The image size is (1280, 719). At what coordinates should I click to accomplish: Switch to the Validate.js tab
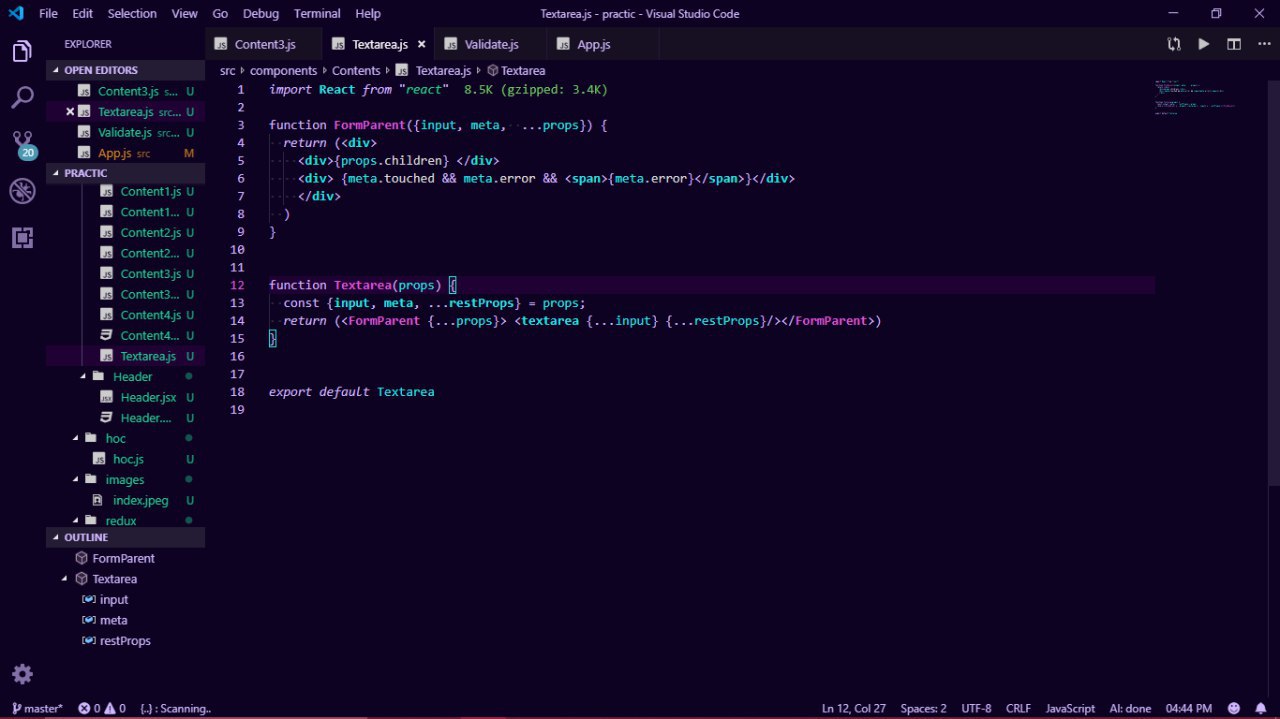tap(491, 45)
